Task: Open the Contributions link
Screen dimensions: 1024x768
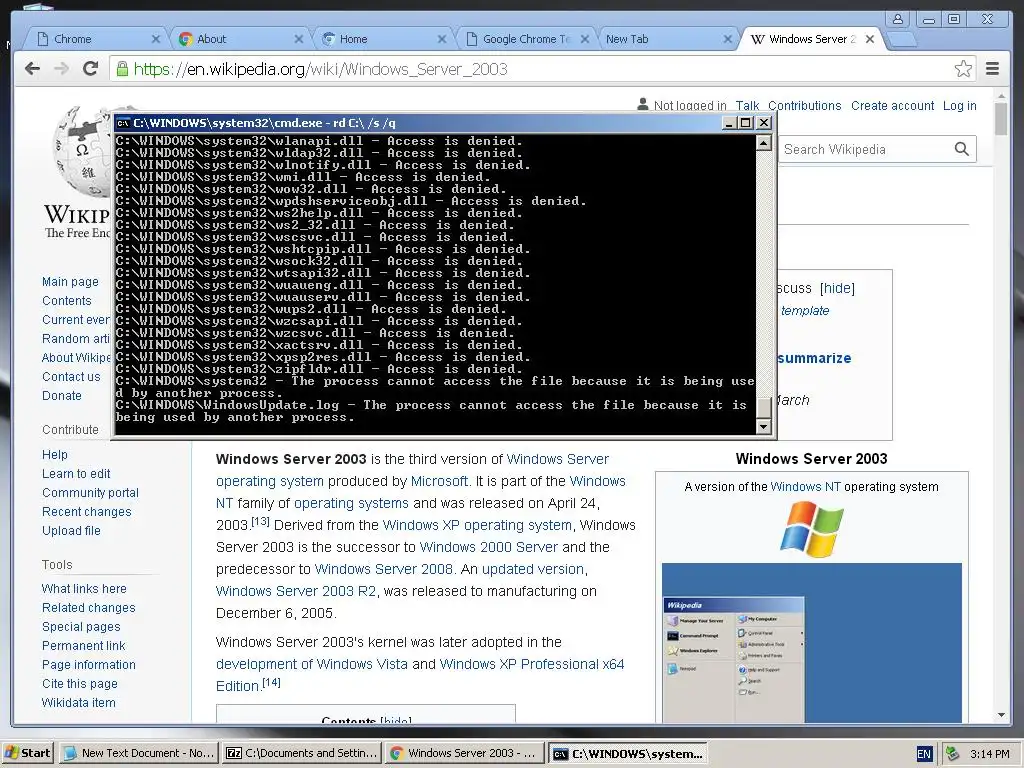Action: pos(805,106)
